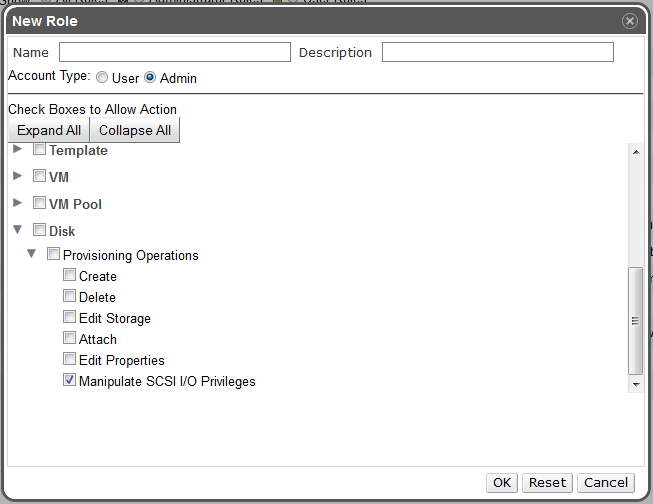Uncheck Manipulate SCSI I/O Privileges
This screenshot has width=653, height=504.
pos(69,380)
